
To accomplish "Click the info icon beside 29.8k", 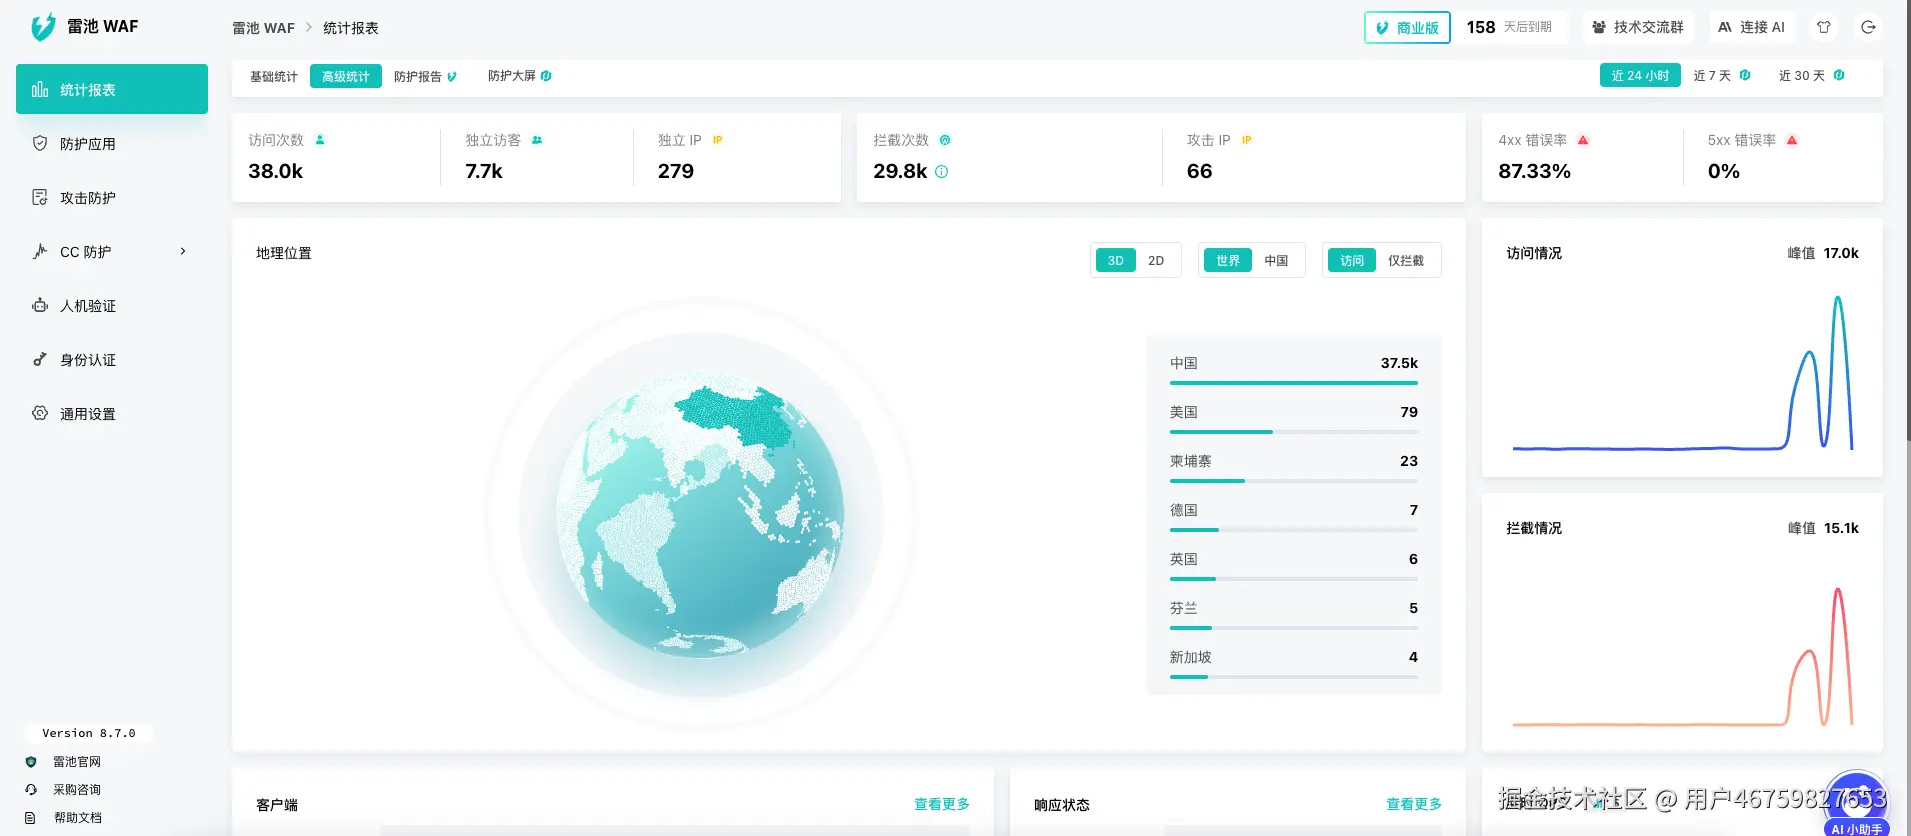I will pyautogui.click(x=941, y=172).
